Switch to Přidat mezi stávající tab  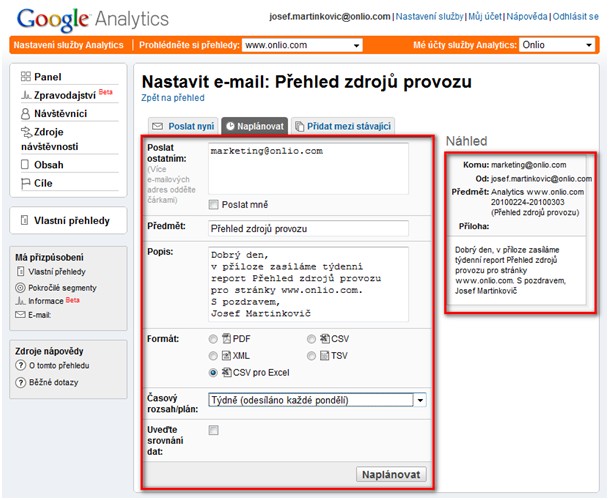tap(343, 126)
